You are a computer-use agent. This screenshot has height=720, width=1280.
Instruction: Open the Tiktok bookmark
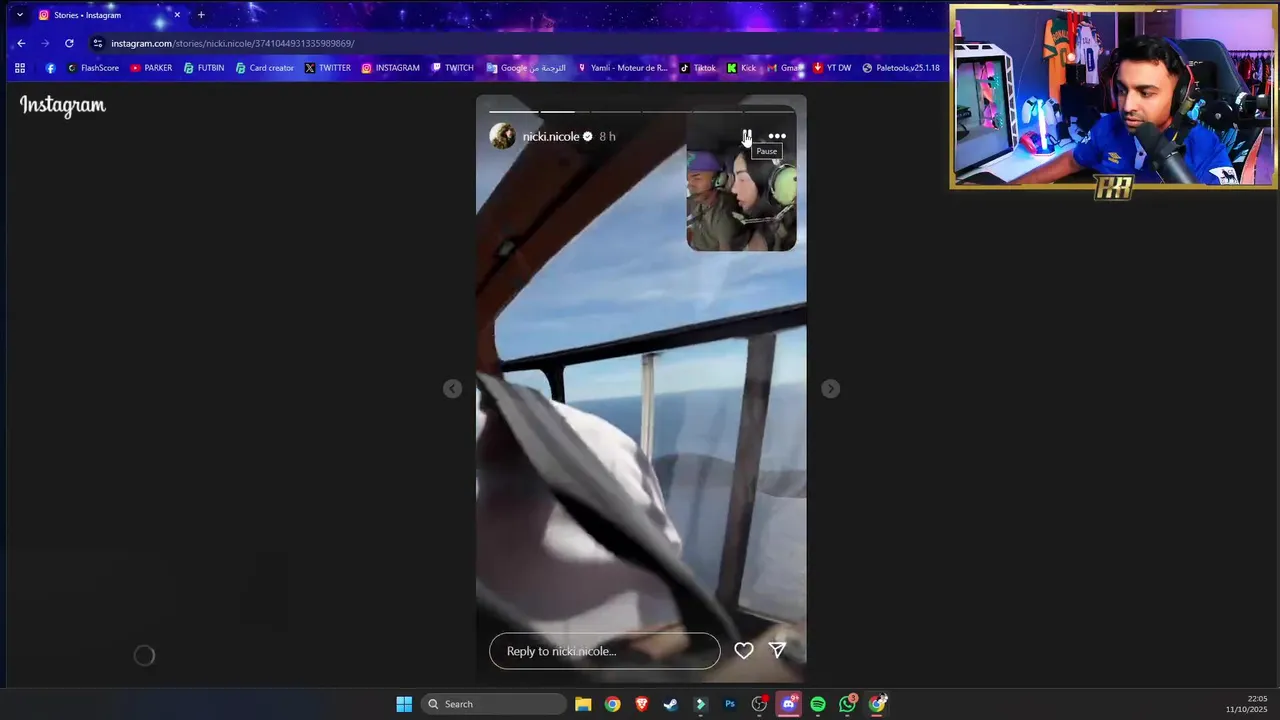[697, 68]
